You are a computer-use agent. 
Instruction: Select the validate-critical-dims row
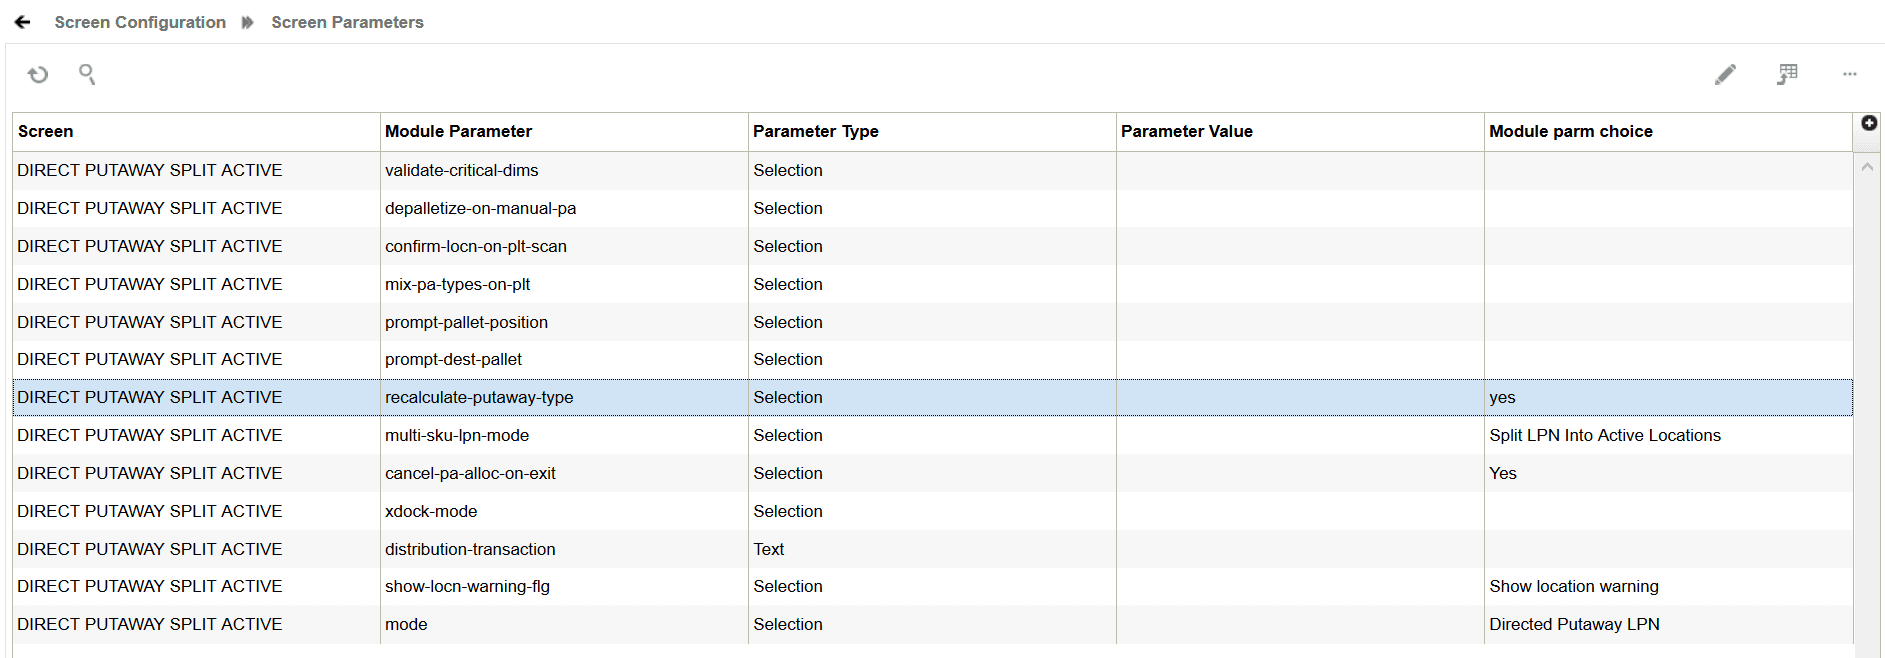click(x=932, y=170)
